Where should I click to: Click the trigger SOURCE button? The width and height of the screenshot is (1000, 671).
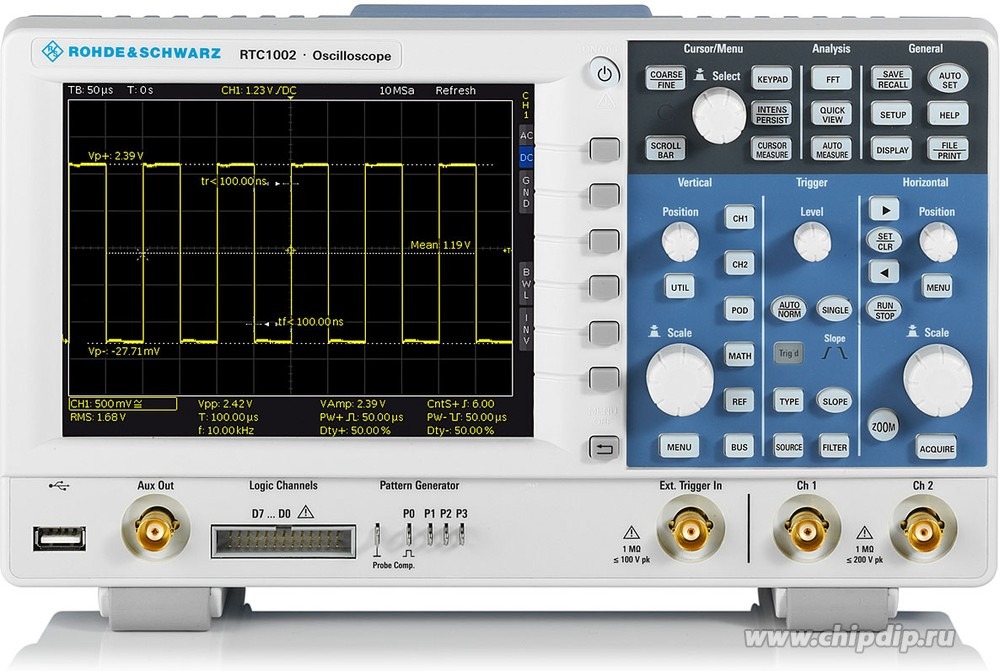(x=788, y=447)
